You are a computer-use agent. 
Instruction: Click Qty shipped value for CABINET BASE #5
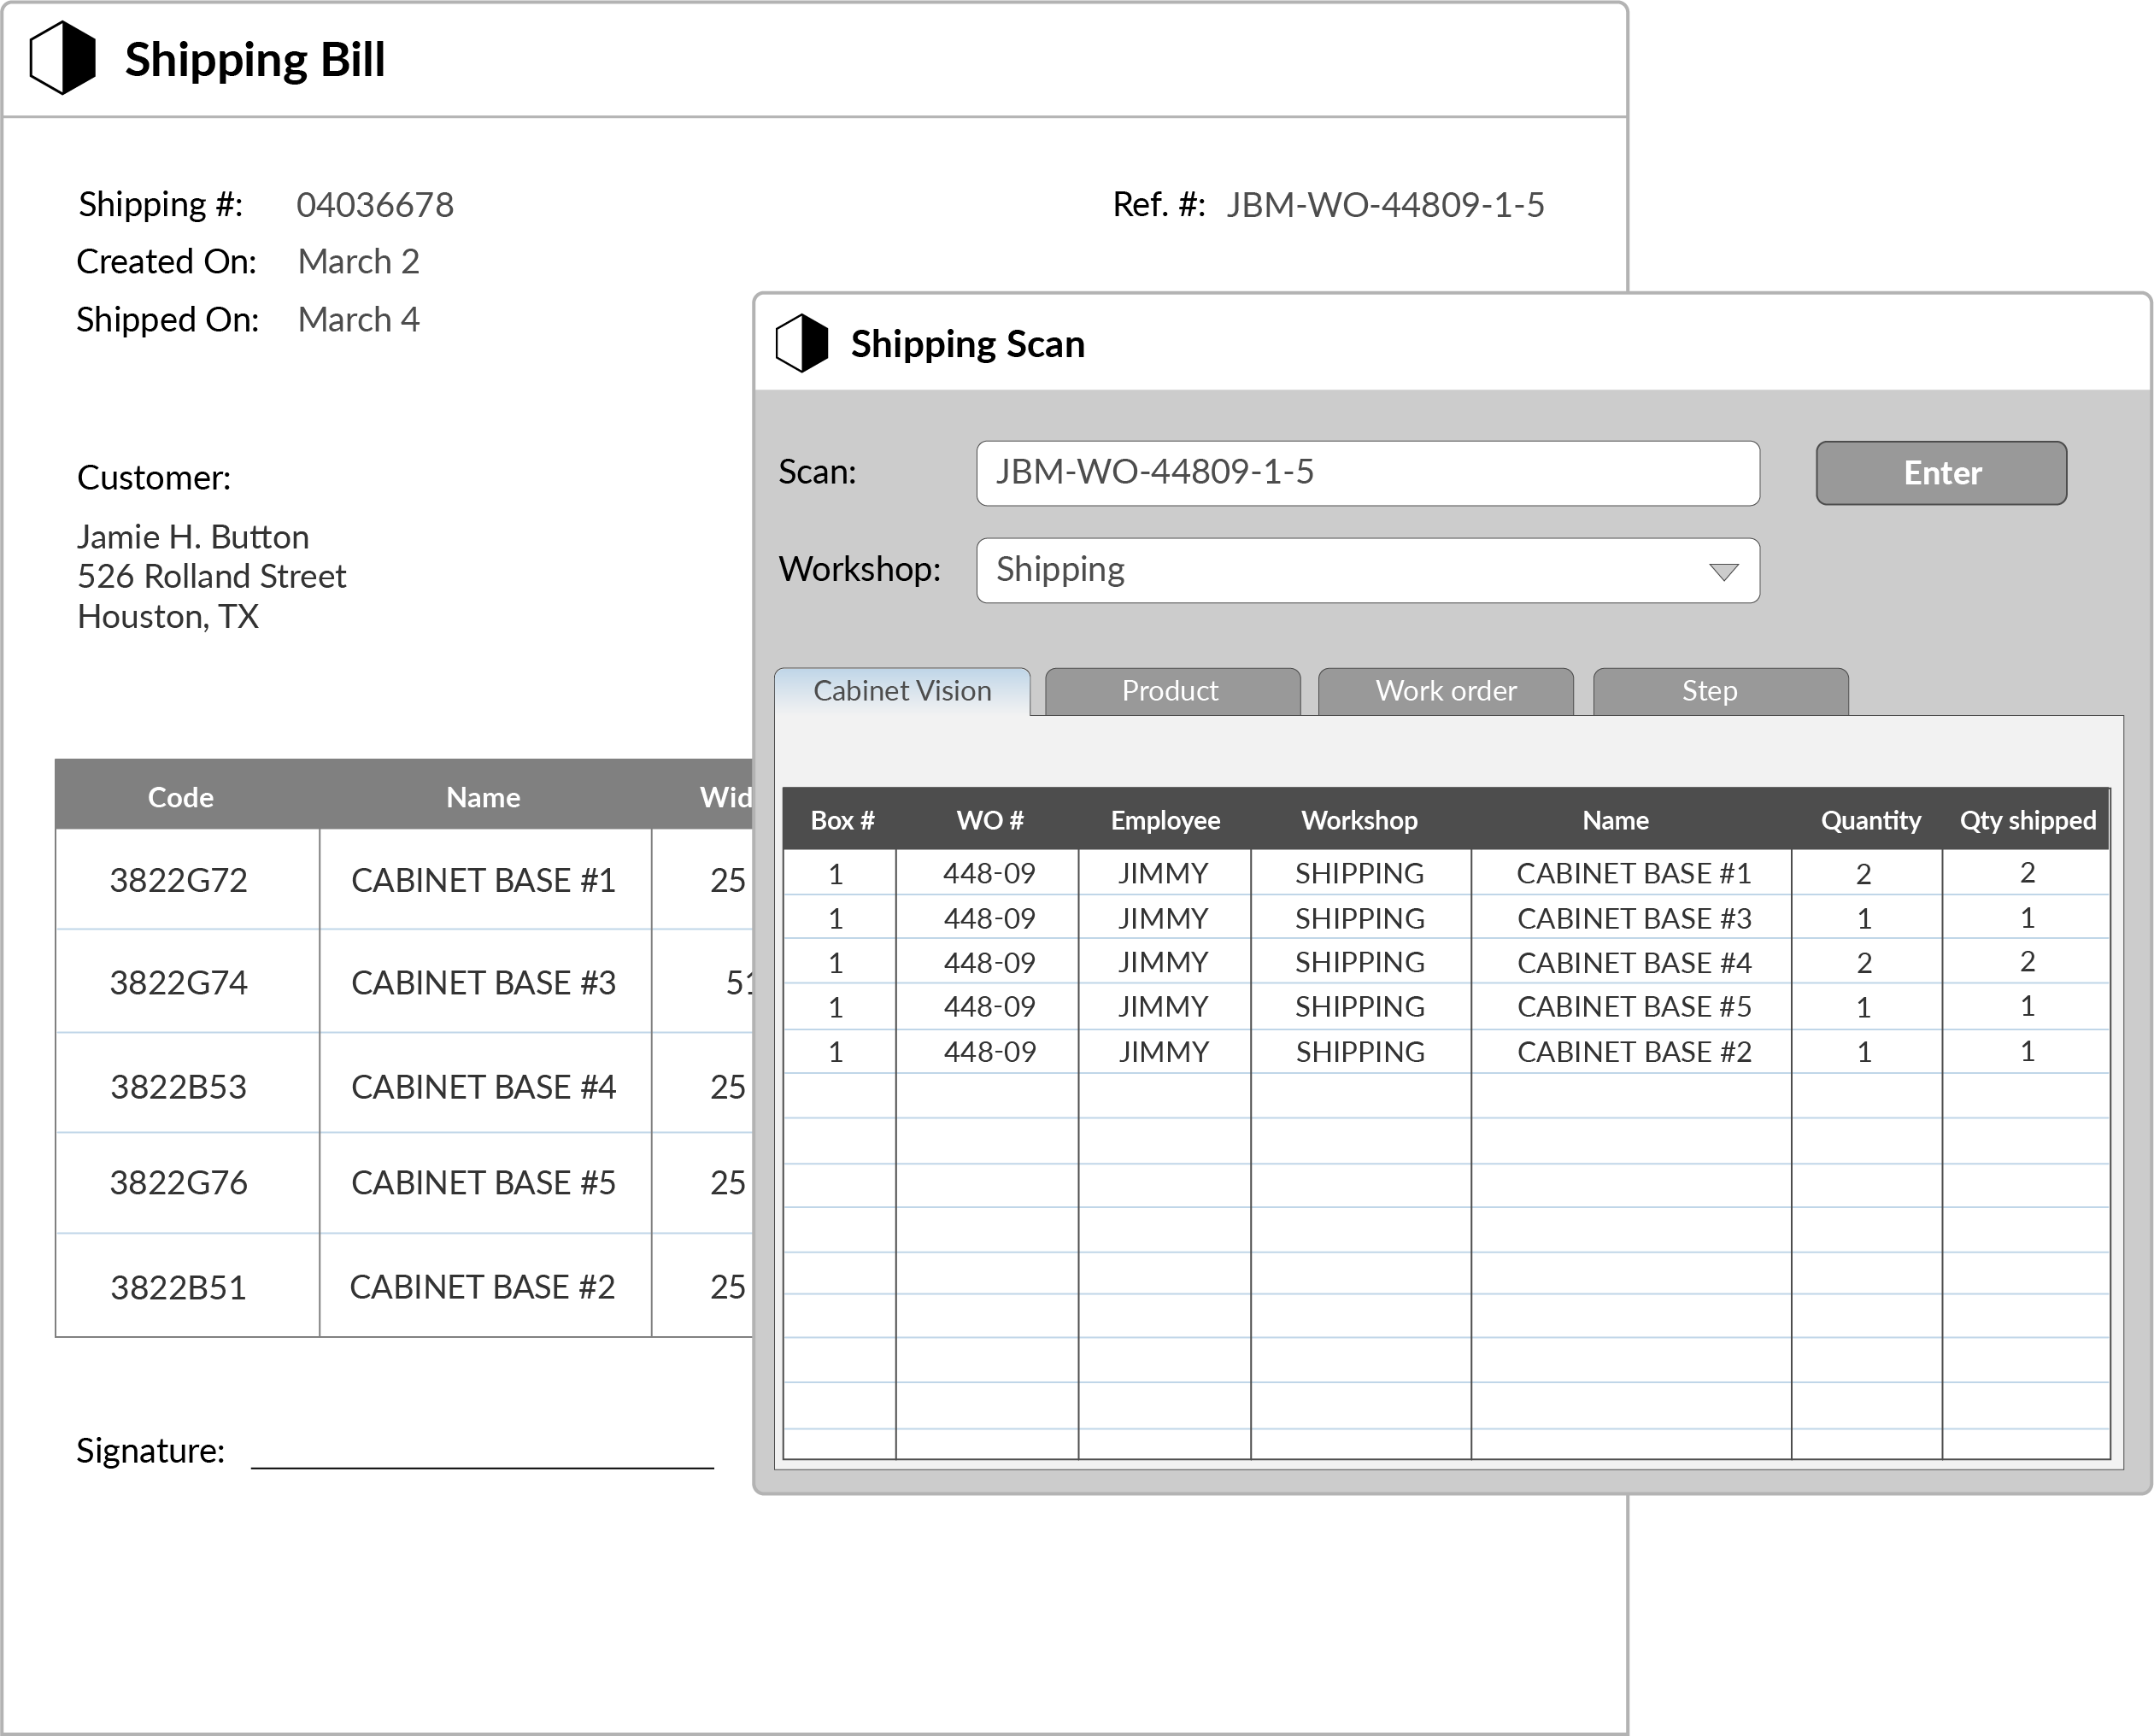[2027, 1006]
